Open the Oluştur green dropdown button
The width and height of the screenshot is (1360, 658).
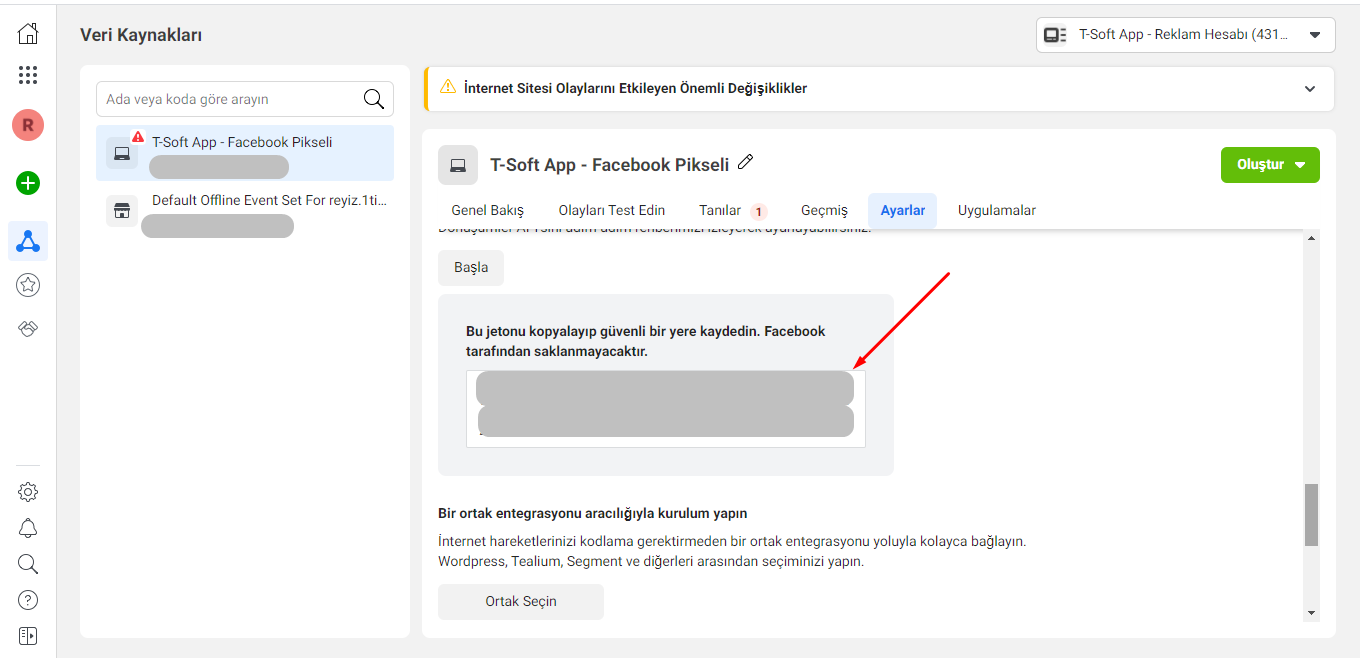pyautogui.click(x=1270, y=165)
